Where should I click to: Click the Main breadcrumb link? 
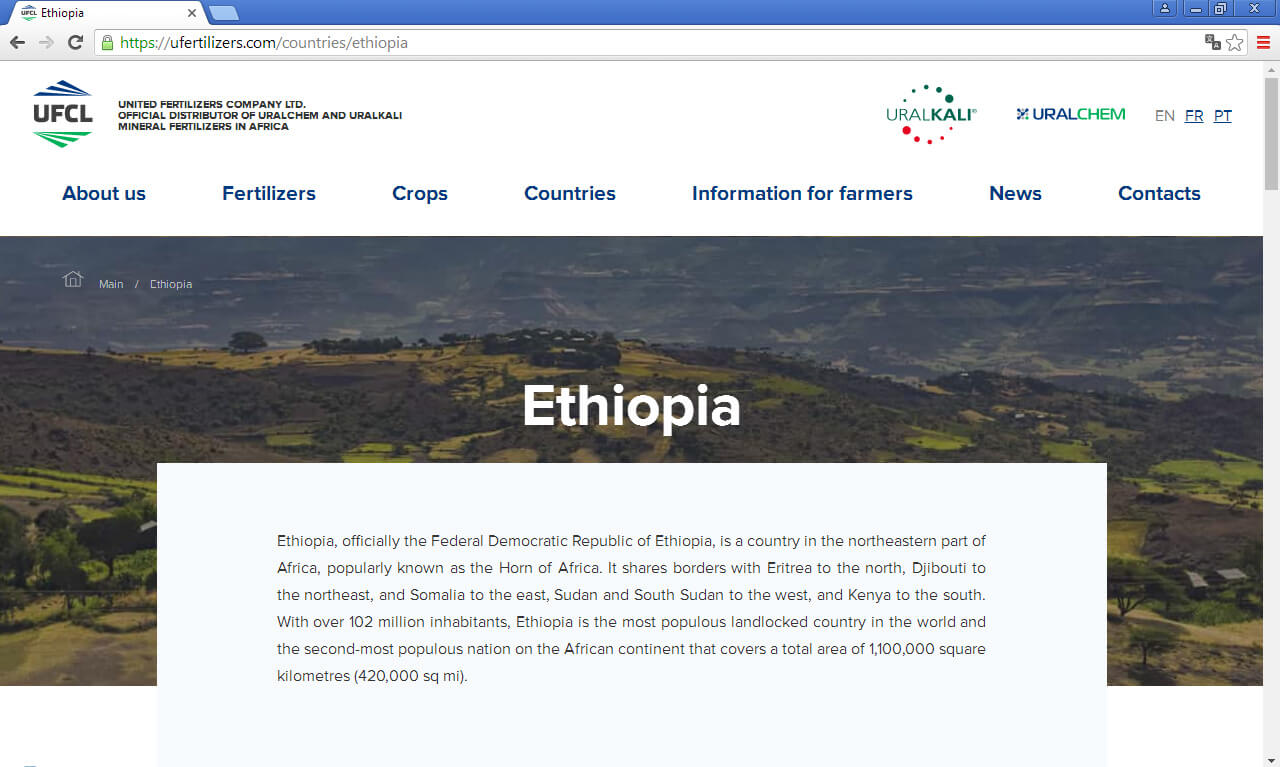[111, 285]
